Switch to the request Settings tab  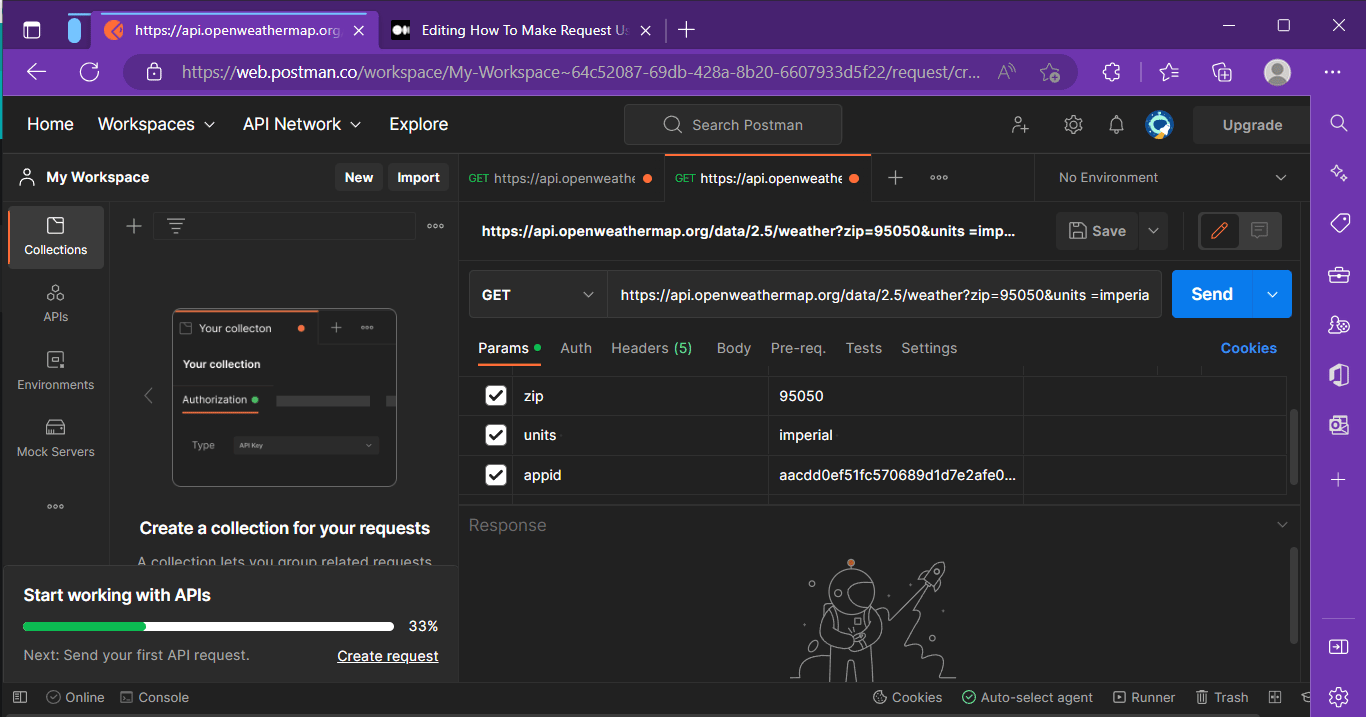[x=929, y=348]
